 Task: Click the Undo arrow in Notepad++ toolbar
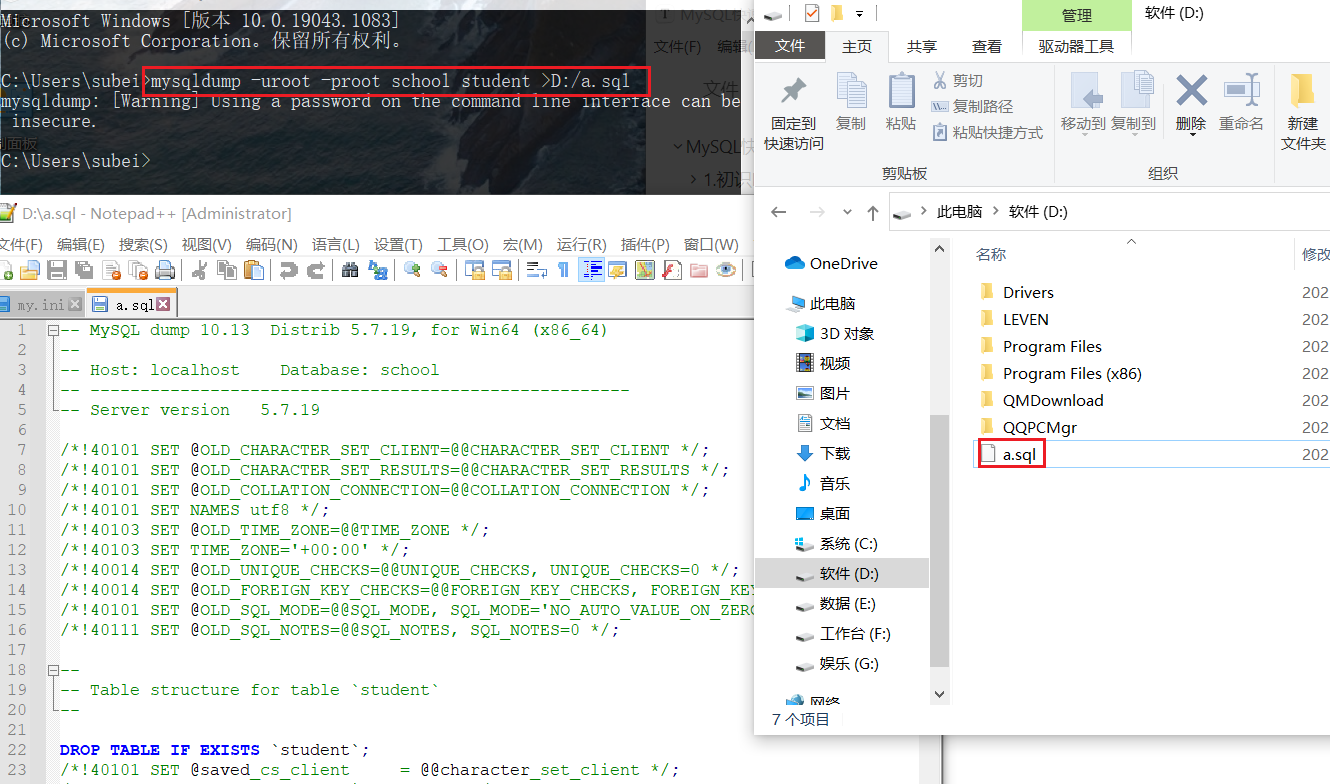click(288, 270)
